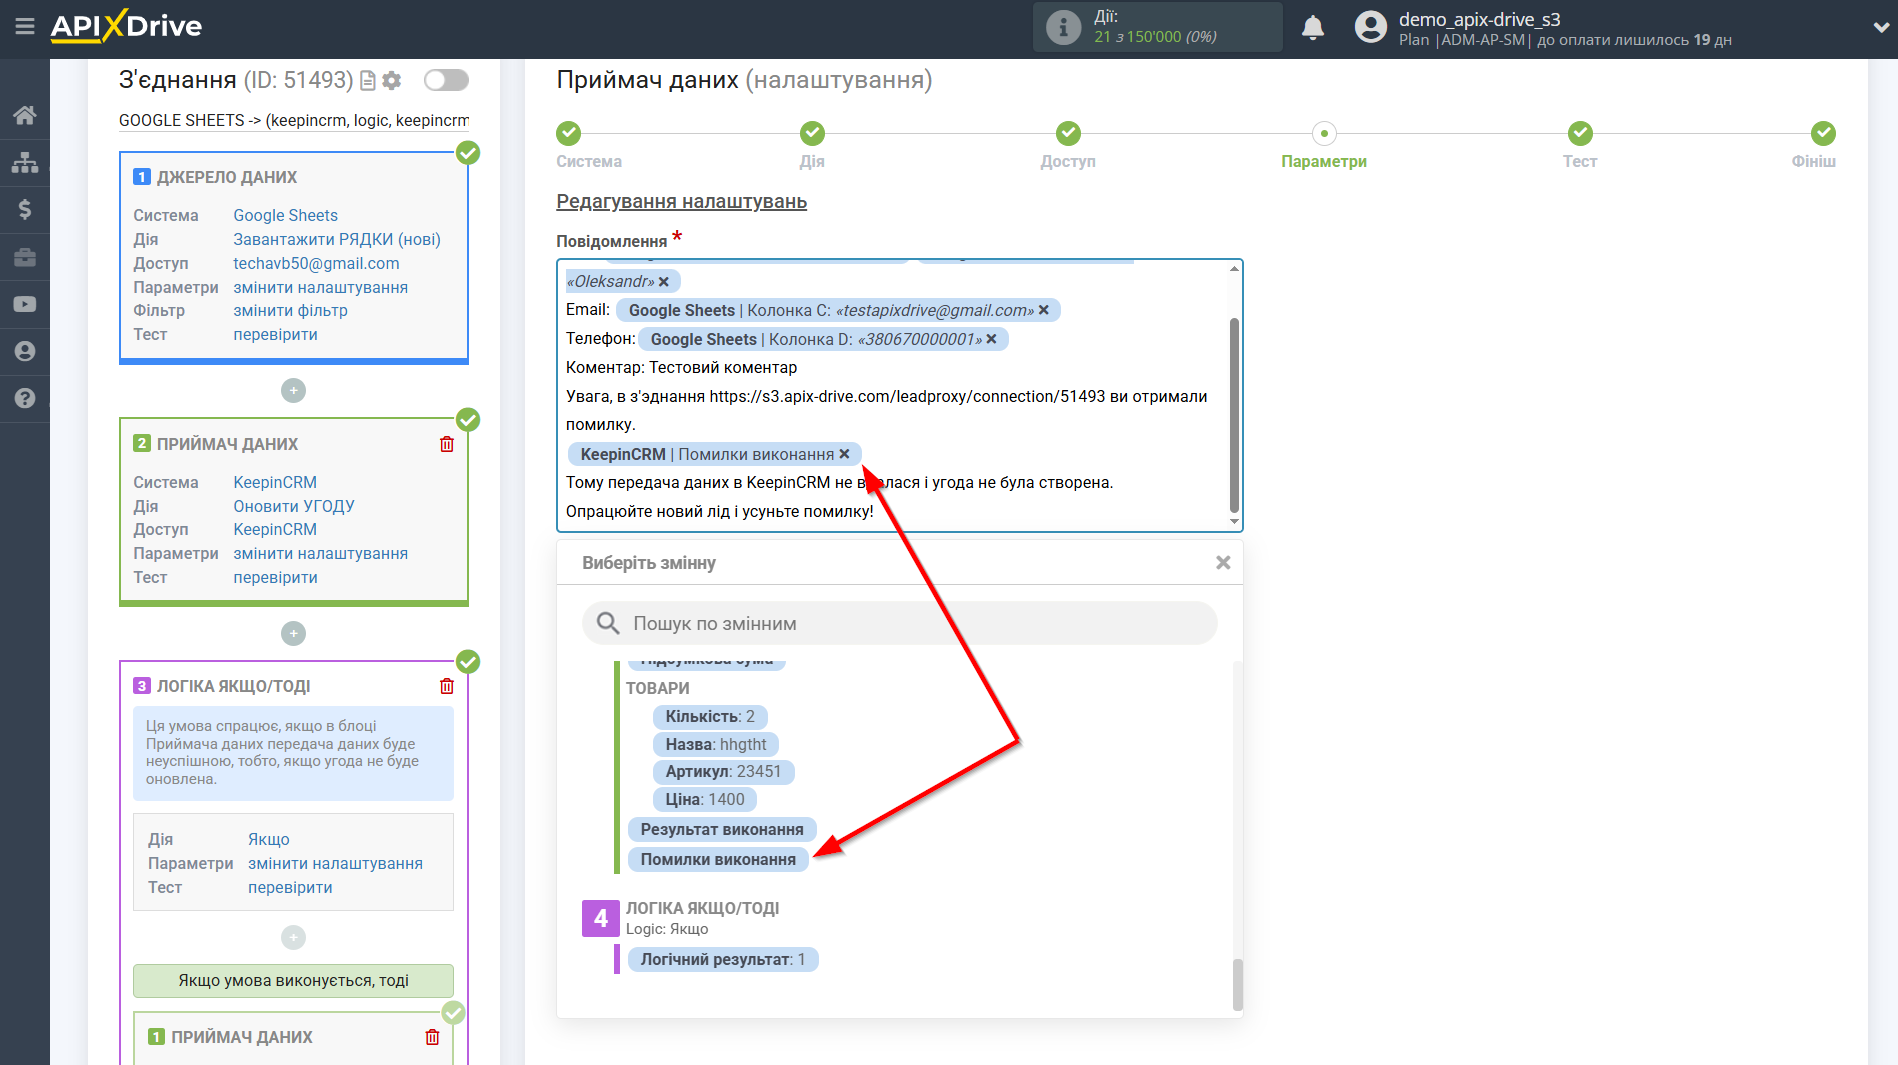Click Якщо action link in logic block
The height and width of the screenshot is (1065, 1898).
coord(269,839)
